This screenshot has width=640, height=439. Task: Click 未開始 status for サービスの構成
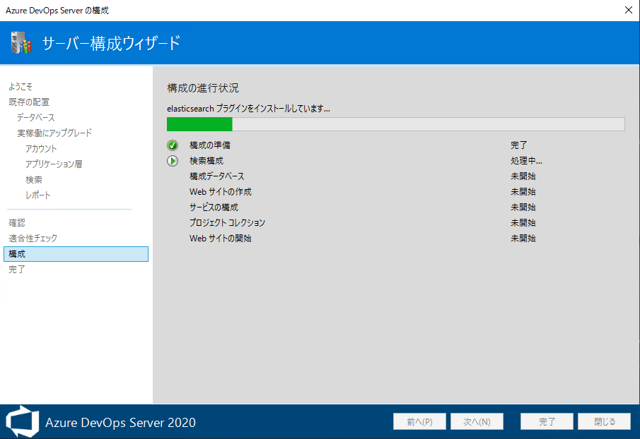[523, 207]
